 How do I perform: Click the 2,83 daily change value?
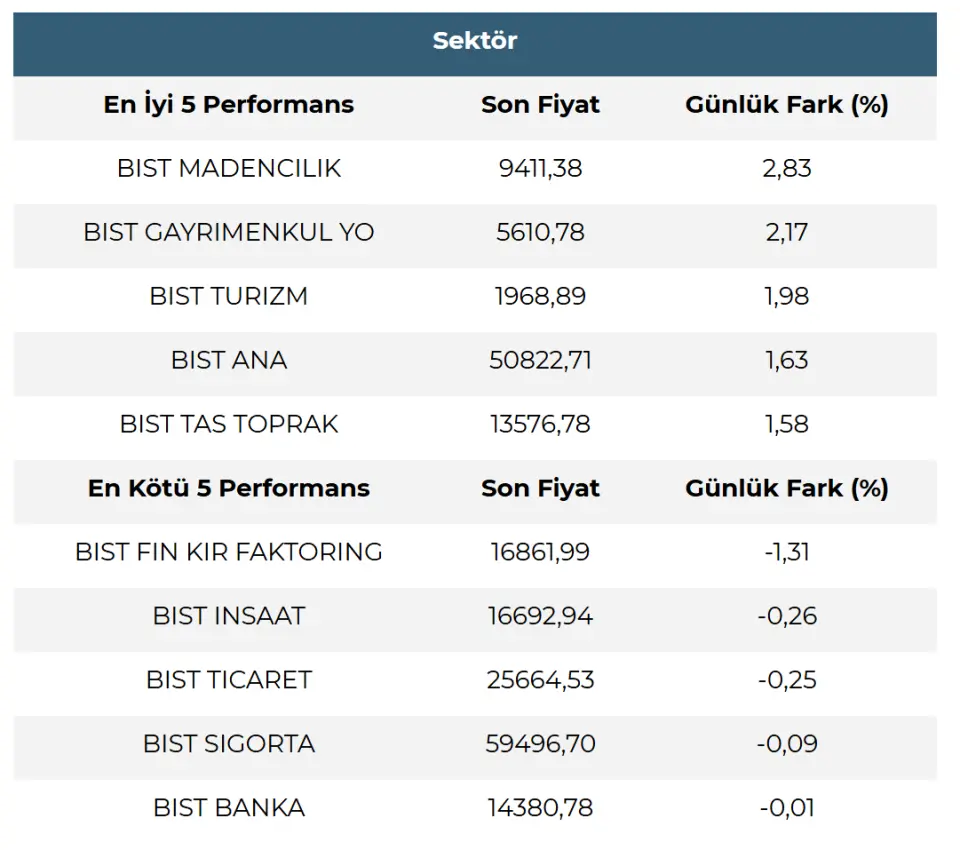coord(787,168)
